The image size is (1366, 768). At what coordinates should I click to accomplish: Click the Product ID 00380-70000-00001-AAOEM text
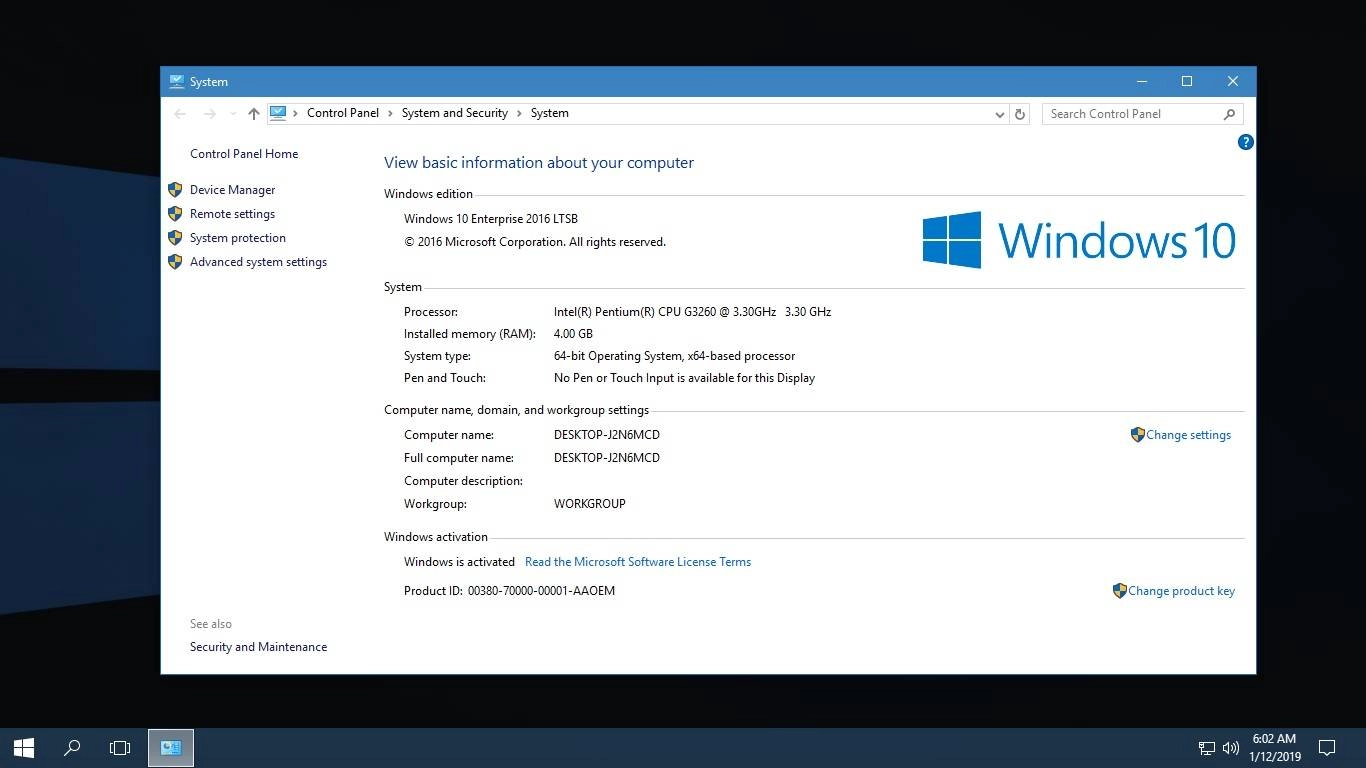tap(541, 591)
